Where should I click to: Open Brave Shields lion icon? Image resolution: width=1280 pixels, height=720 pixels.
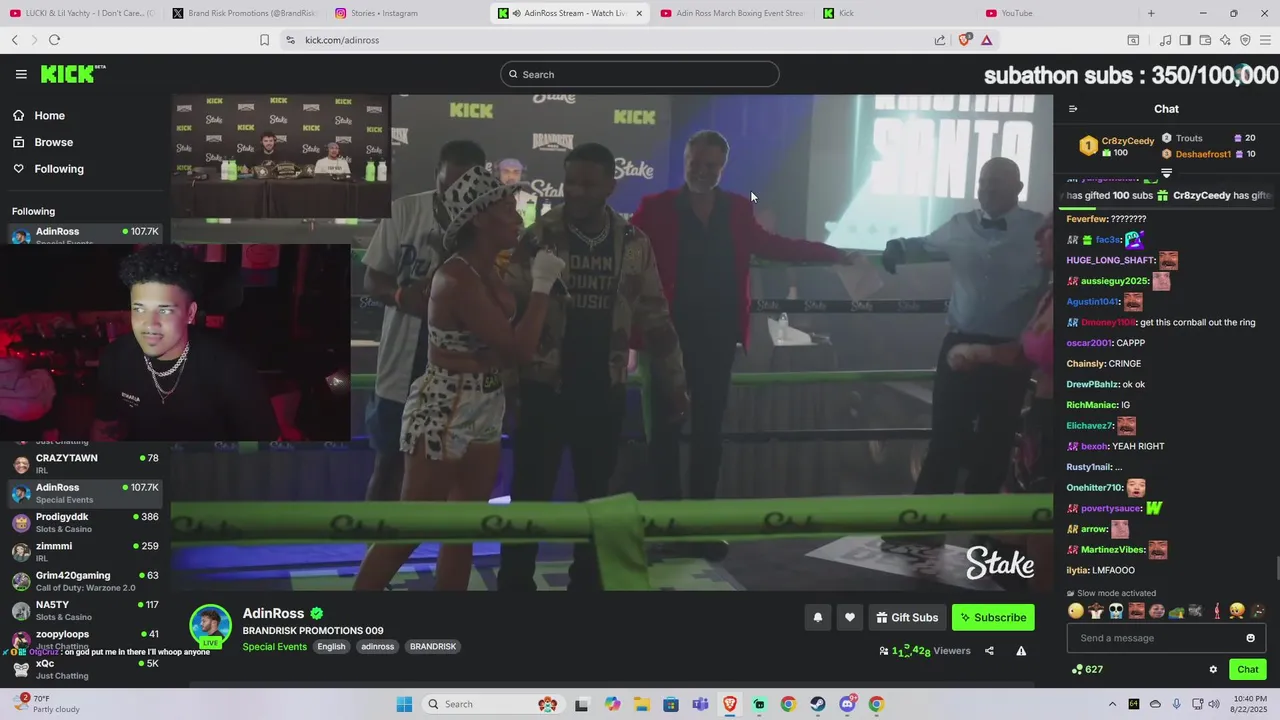(964, 40)
